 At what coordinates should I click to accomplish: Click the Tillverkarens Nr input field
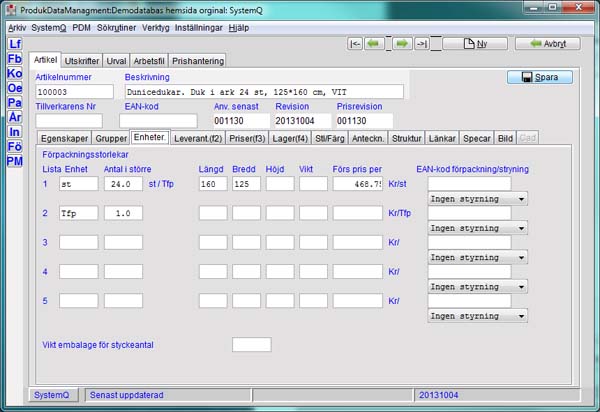tap(69, 121)
